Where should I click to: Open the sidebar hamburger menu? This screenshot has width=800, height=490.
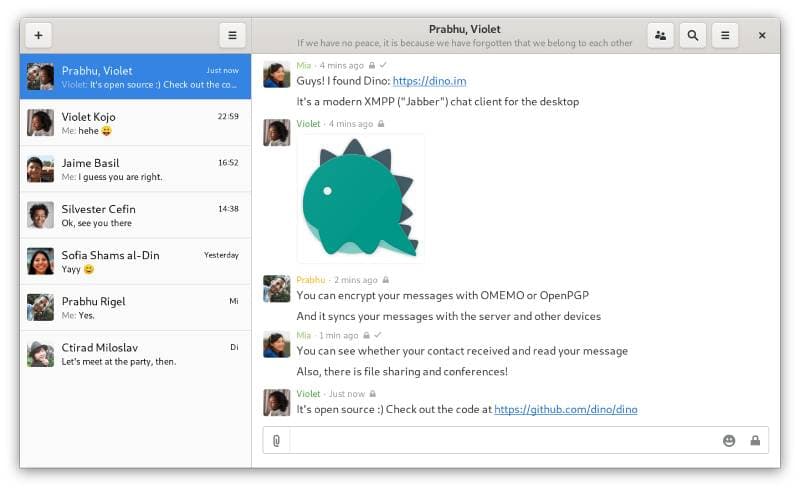click(232, 35)
